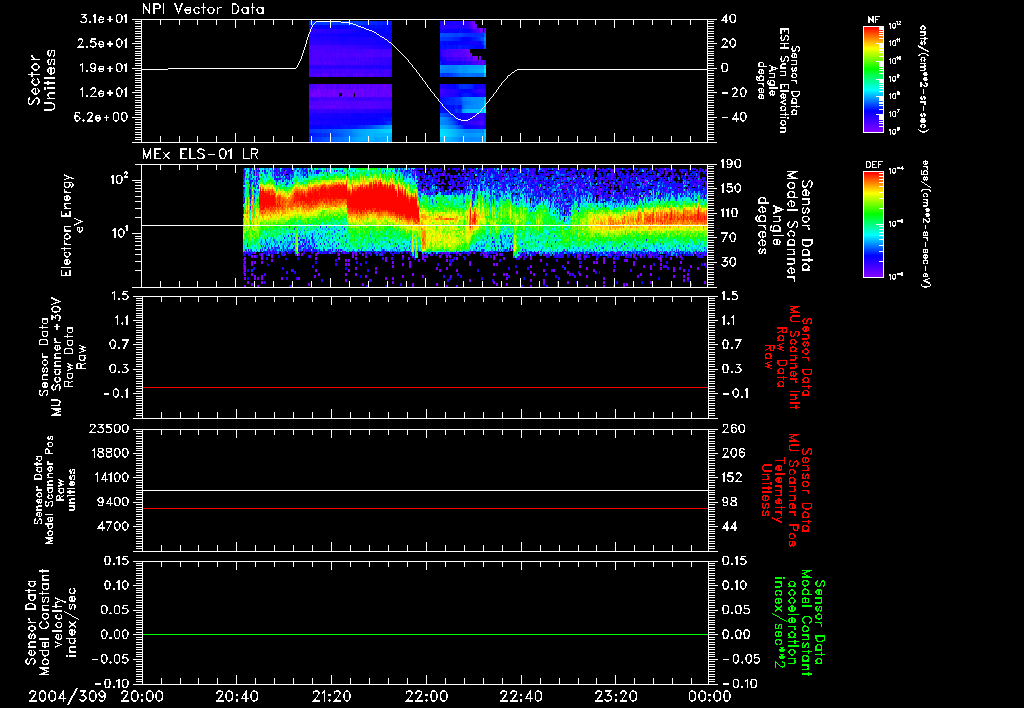Click the 'Sector Unitless' axis label
1024x708 pixels.
click(x=42, y=80)
